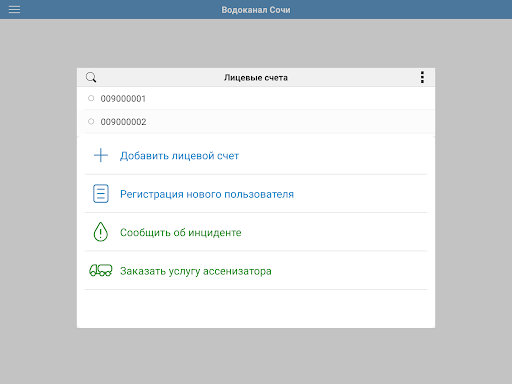Click the sewage truck icon
Screen dimensions: 512x384
click(101, 270)
